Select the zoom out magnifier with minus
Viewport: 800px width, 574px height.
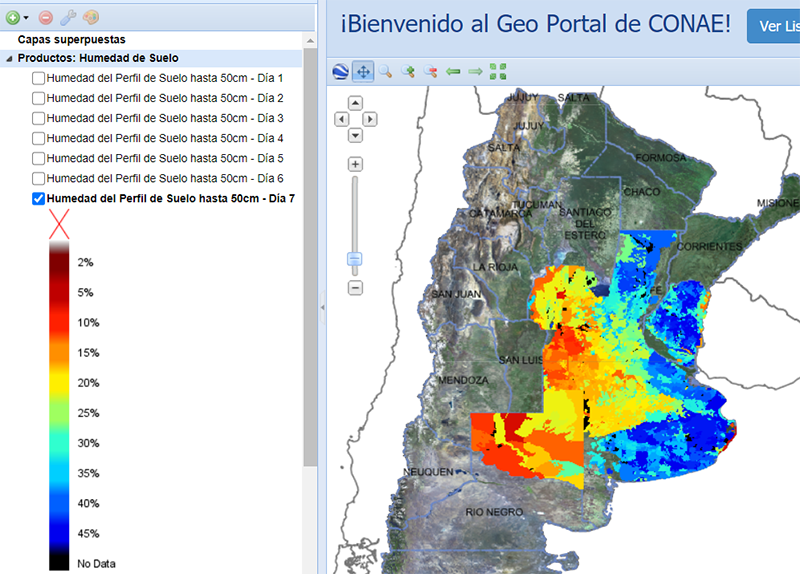[x=431, y=71]
